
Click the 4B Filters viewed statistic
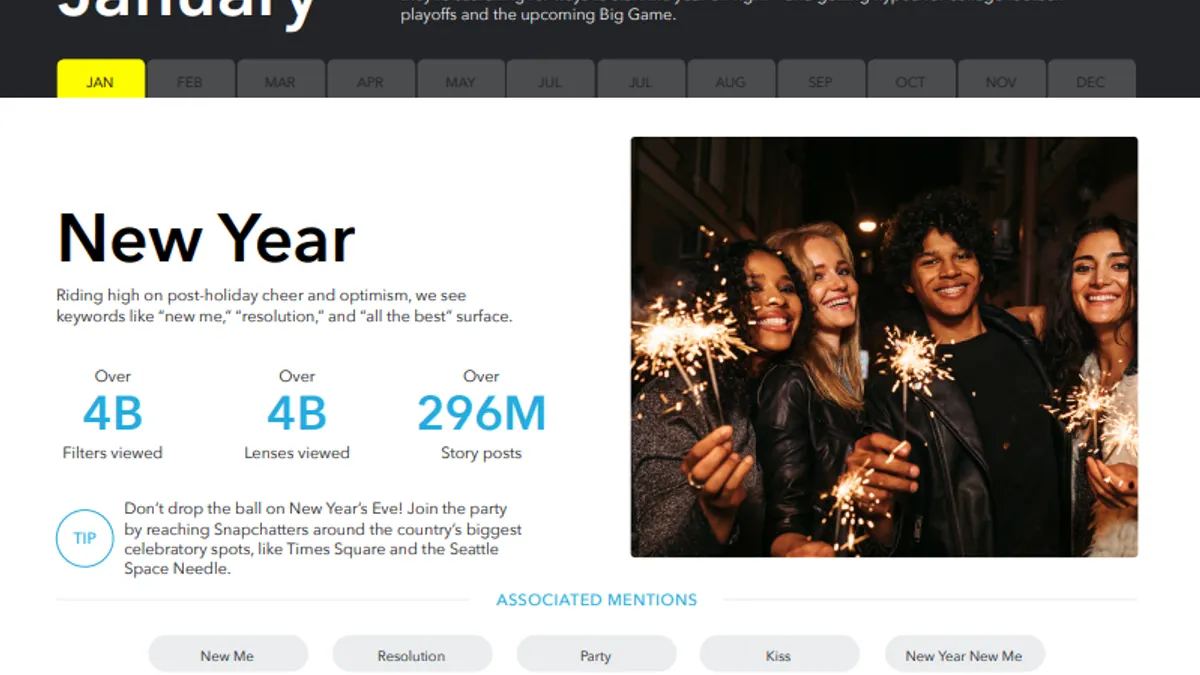click(x=112, y=415)
